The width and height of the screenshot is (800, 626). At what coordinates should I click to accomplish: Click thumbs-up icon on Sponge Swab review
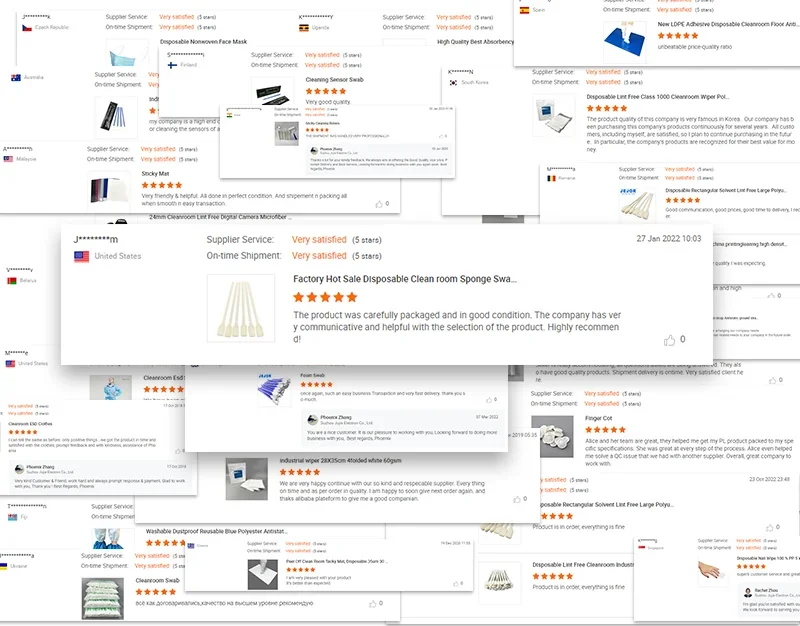pos(669,340)
